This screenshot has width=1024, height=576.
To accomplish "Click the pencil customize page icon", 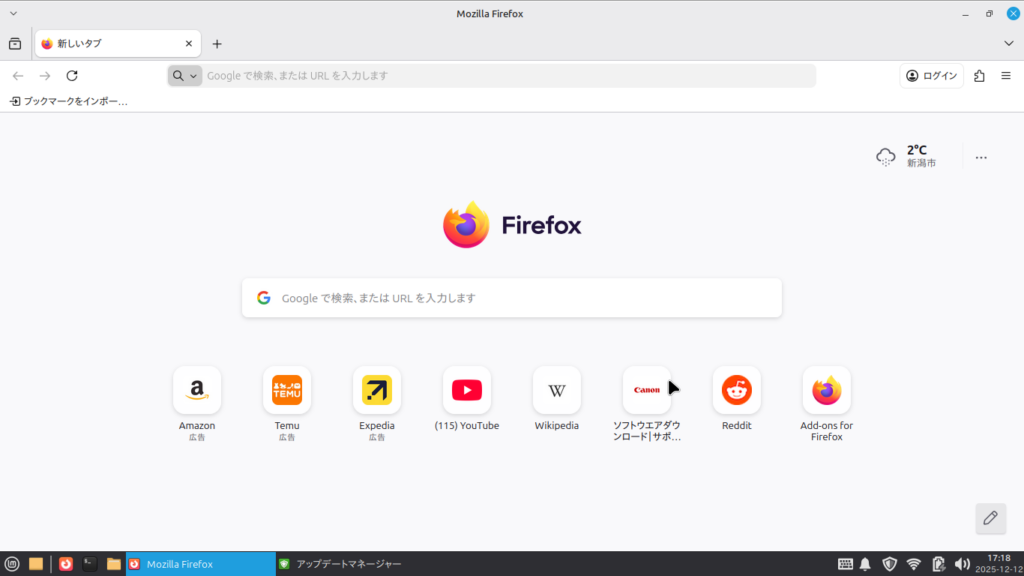I will coord(990,517).
